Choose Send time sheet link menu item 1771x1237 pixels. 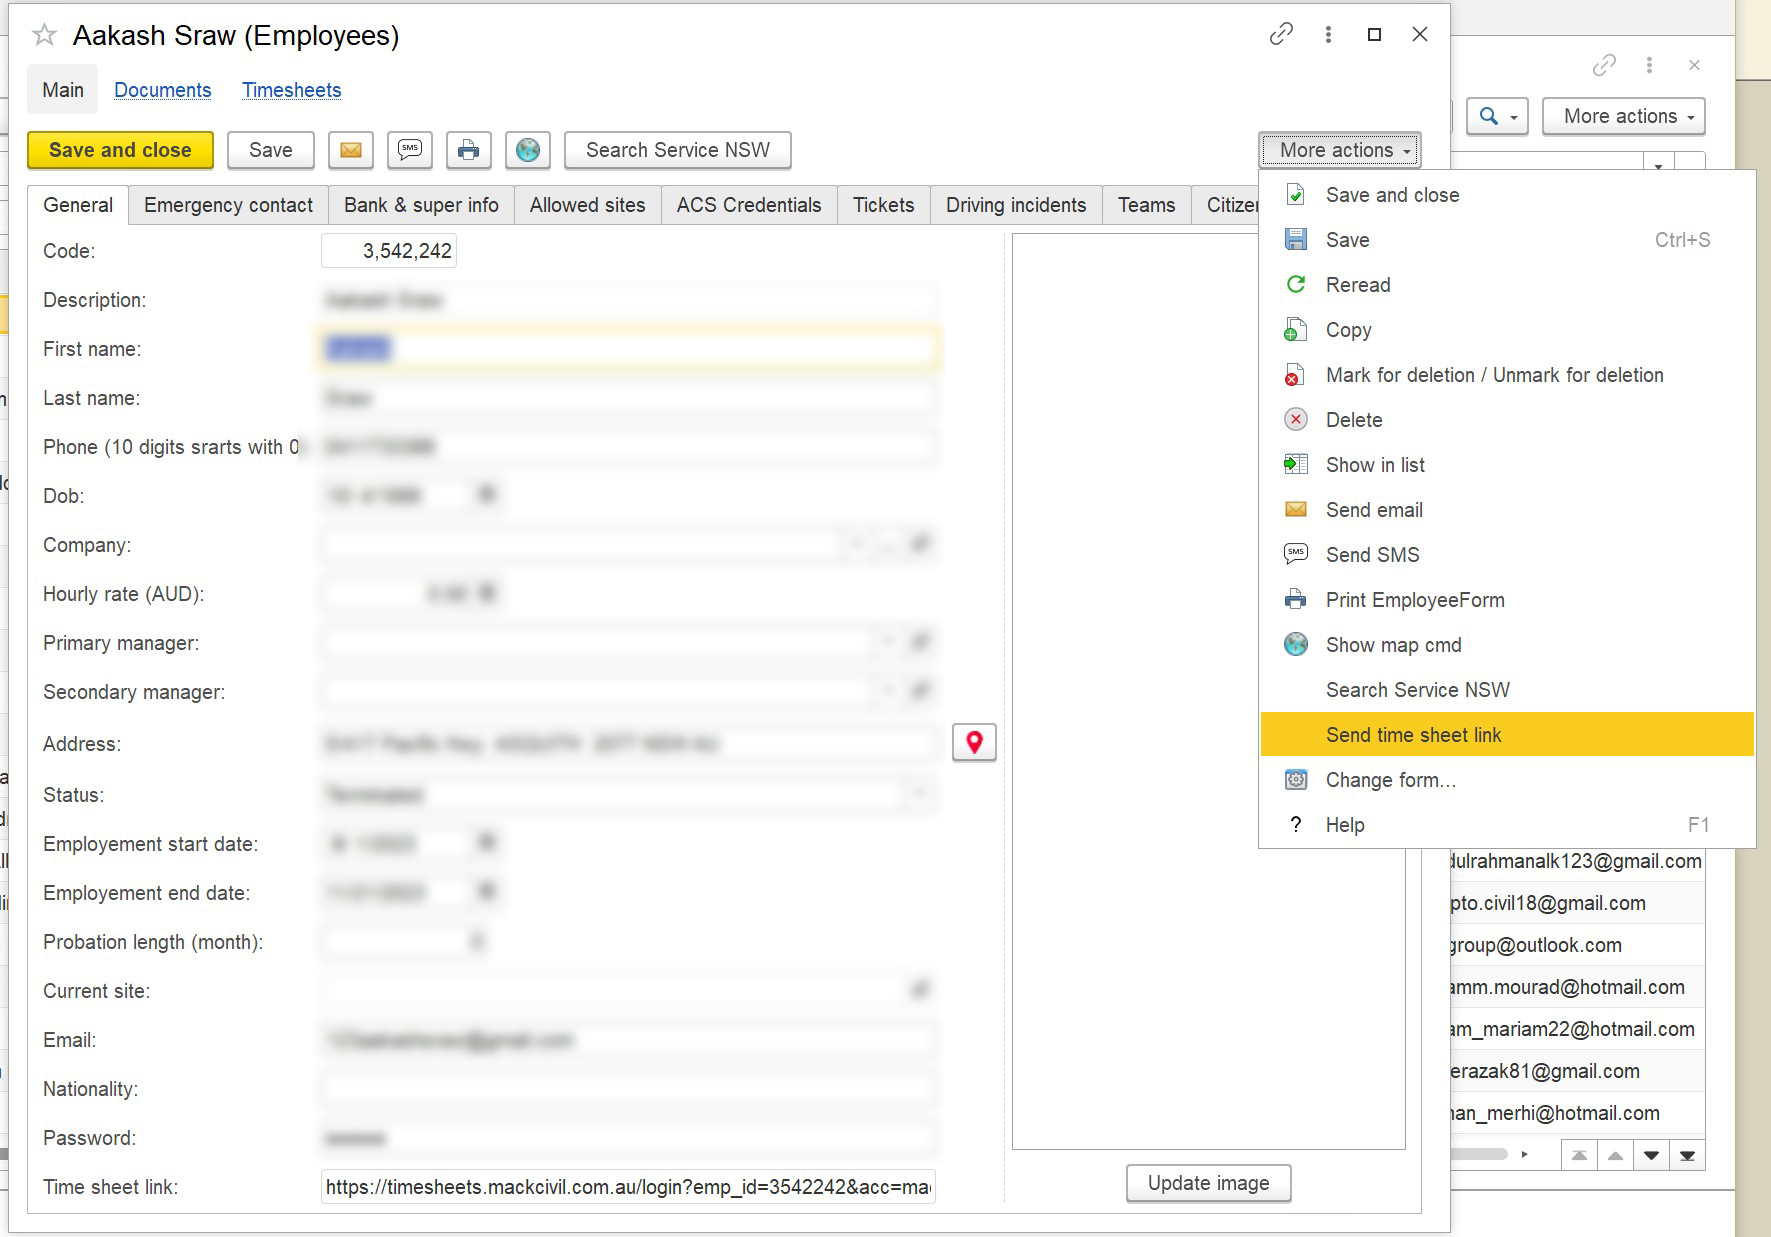(x=1412, y=734)
